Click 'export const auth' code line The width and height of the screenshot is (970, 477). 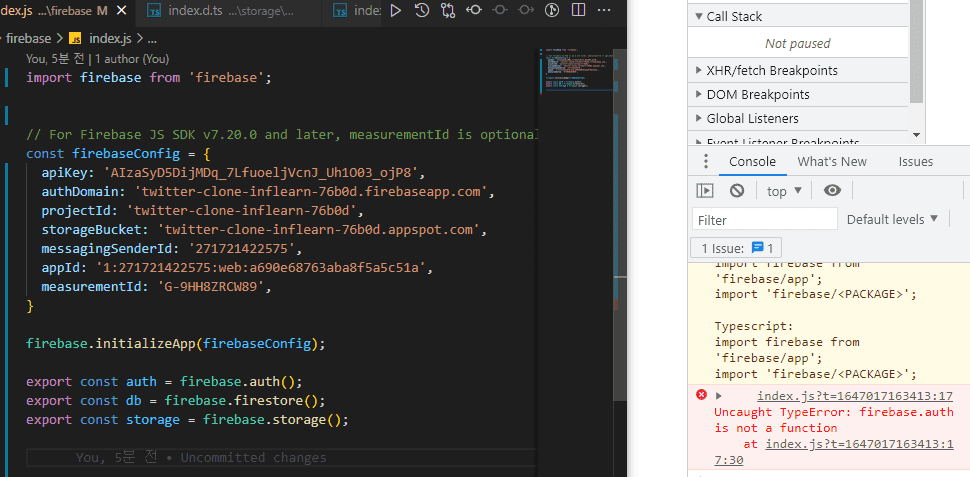[164, 382]
